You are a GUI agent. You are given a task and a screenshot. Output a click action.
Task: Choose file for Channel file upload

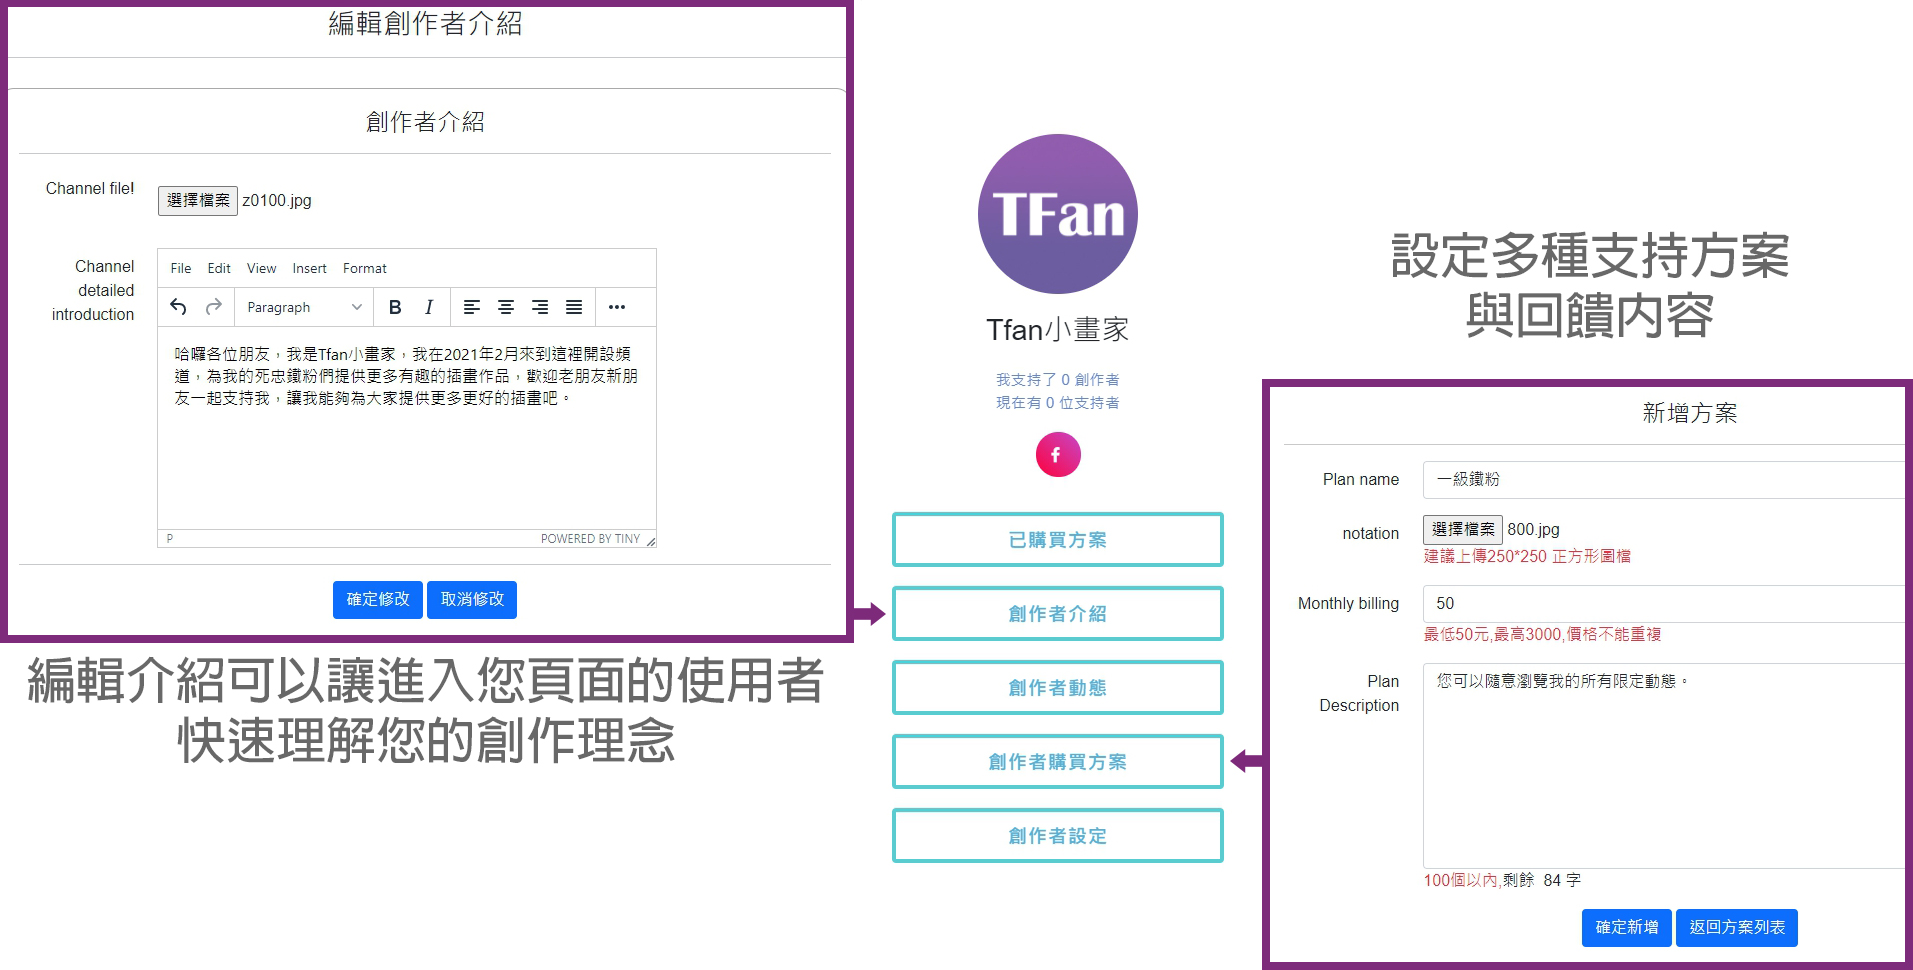click(x=197, y=201)
